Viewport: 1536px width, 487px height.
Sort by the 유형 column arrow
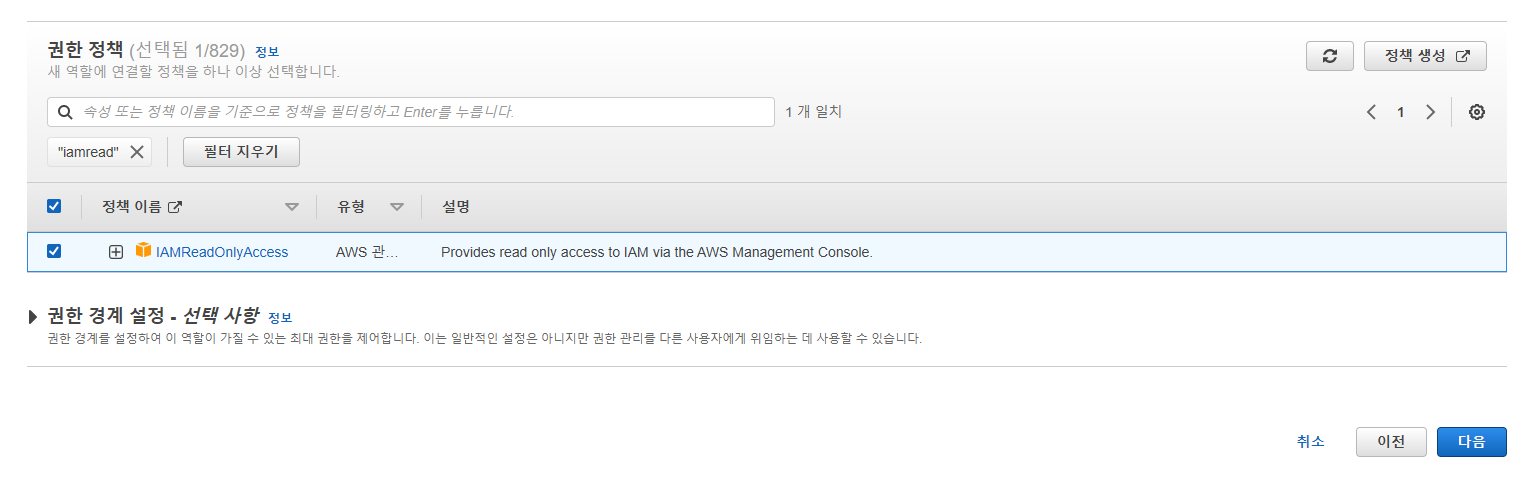tap(397, 207)
